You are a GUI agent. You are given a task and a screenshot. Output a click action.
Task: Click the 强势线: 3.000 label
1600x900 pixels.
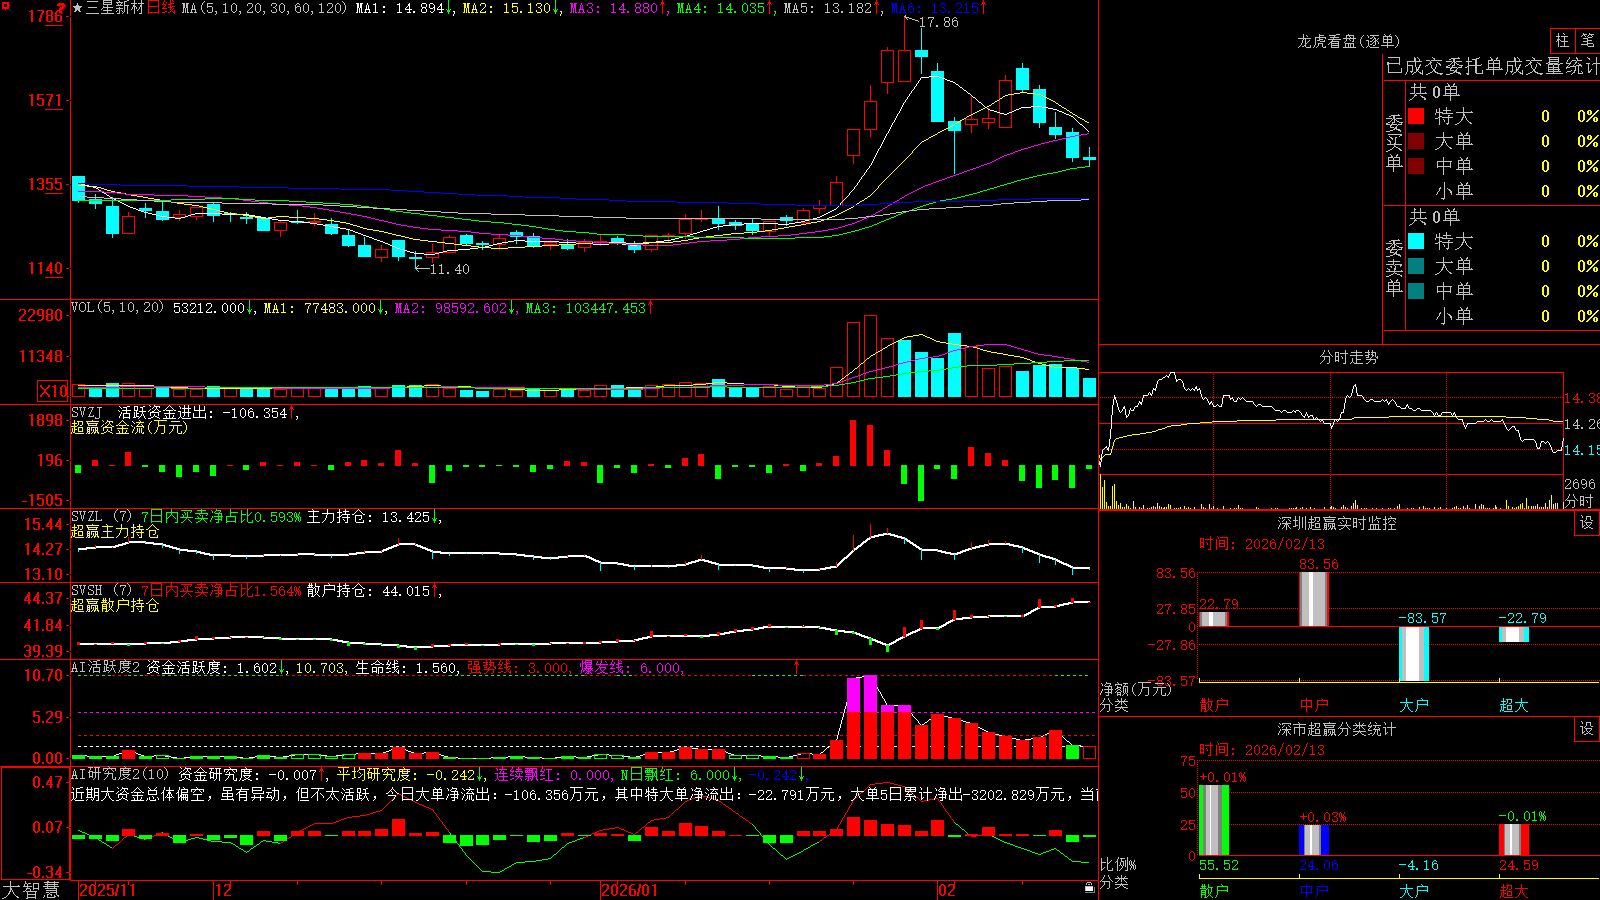coord(518,668)
